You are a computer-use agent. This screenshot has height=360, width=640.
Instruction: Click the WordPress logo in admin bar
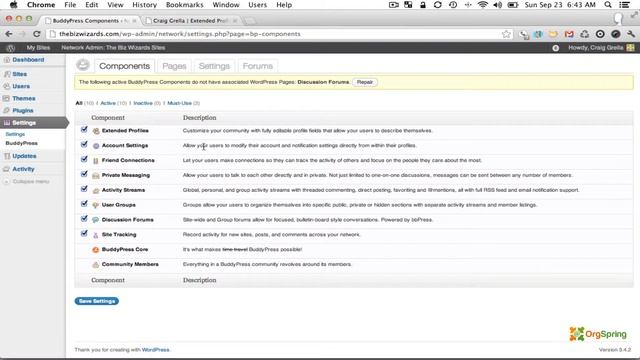(x=11, y=48)
